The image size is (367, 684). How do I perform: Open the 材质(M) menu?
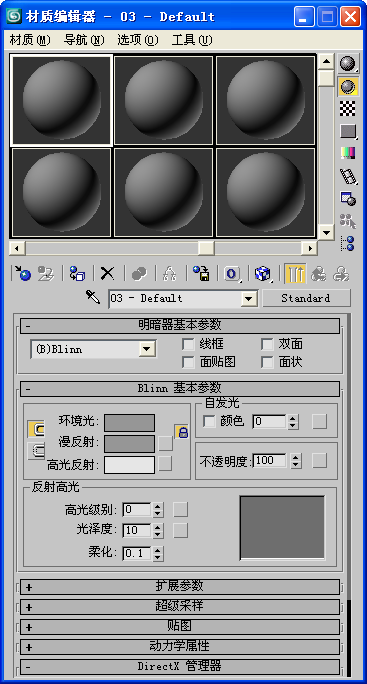pyautogui.click(x=30, y=41)
